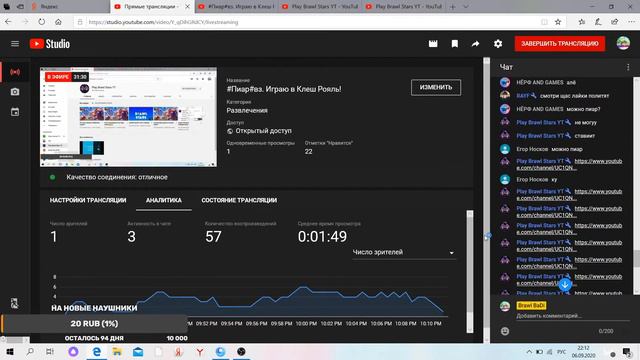The height and width of the screenshot is (360, 640).
Task: Open the browser three-dot settings menu
Action: [631, 22]
